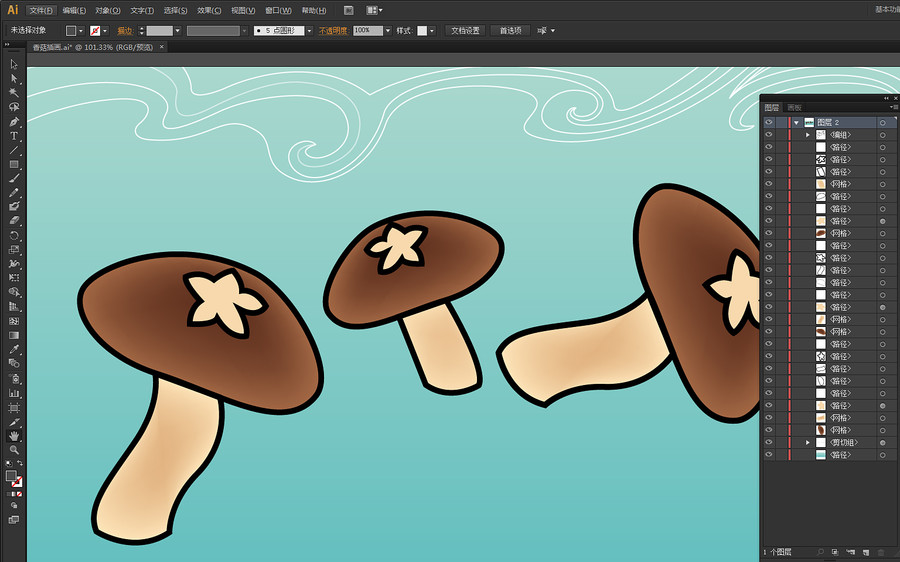The width and height of the screenshot is (900, 562).
Task: Select the Eyedropper tool
Action: click(14, 349)
